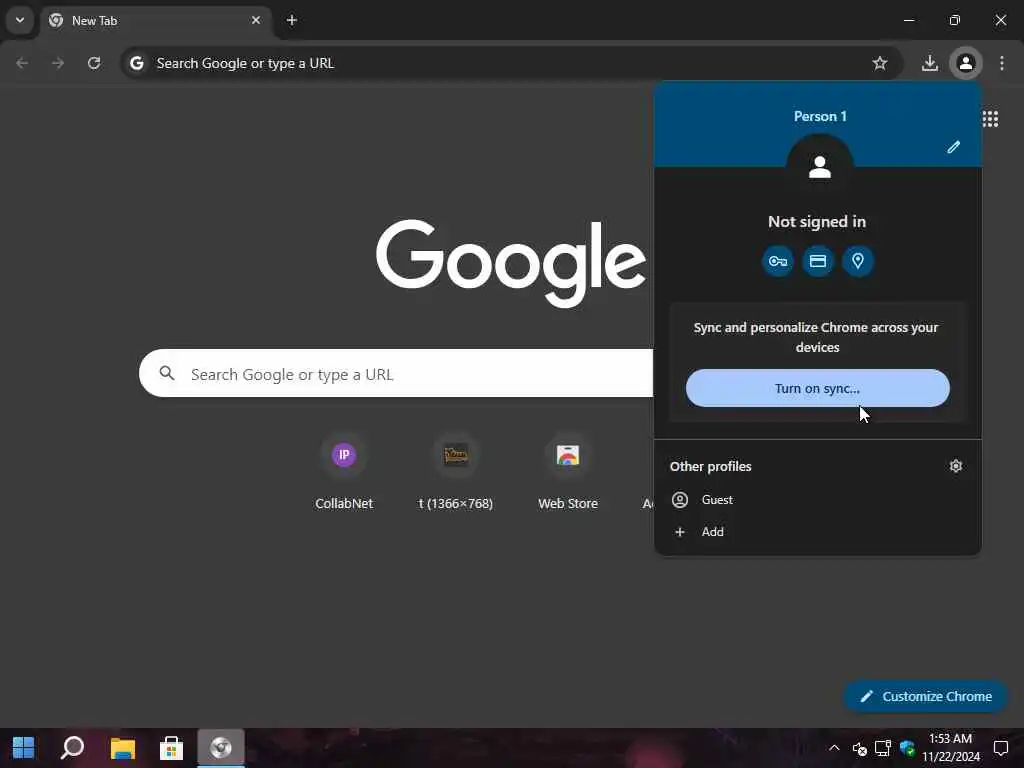Screen dimensions: 1024x768
Task: Open saved passwords key icon
Action: (778, 261)
